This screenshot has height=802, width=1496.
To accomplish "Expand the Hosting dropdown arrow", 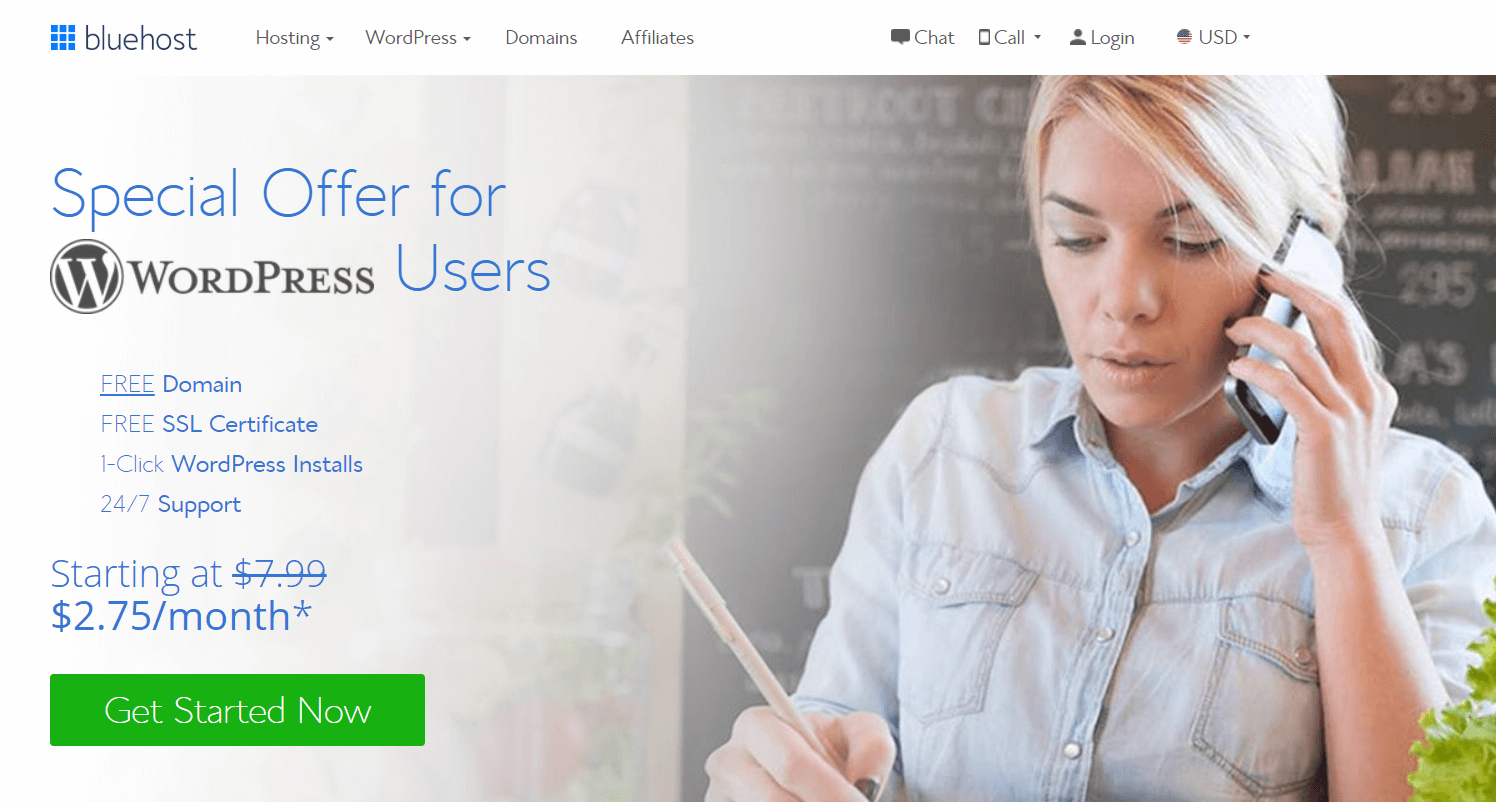I will pos(329,39).
